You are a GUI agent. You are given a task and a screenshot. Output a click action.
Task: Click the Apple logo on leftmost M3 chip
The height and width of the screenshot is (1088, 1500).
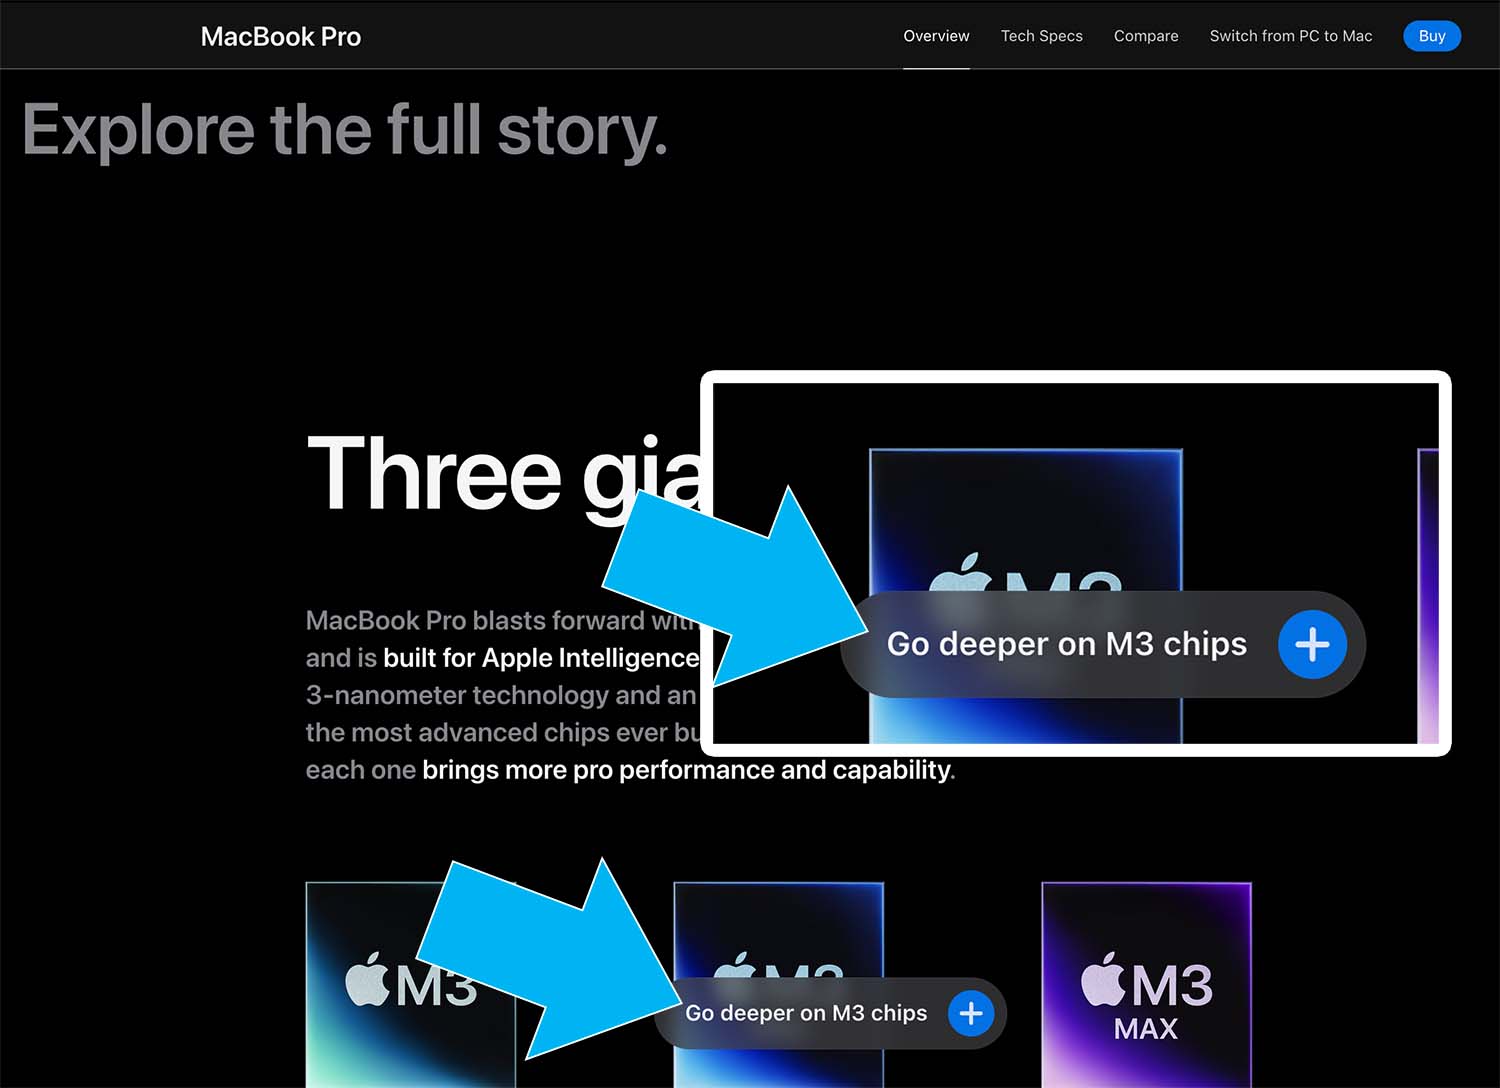point(367,979)
